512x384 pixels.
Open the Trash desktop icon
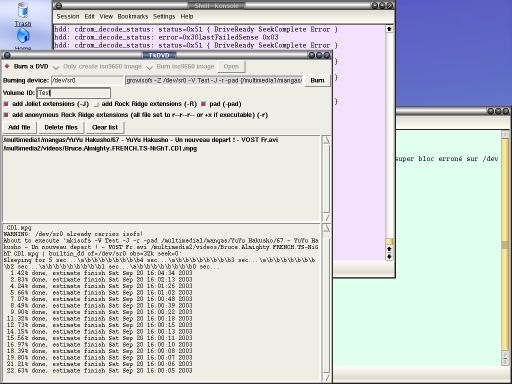(x=23, y=14)
